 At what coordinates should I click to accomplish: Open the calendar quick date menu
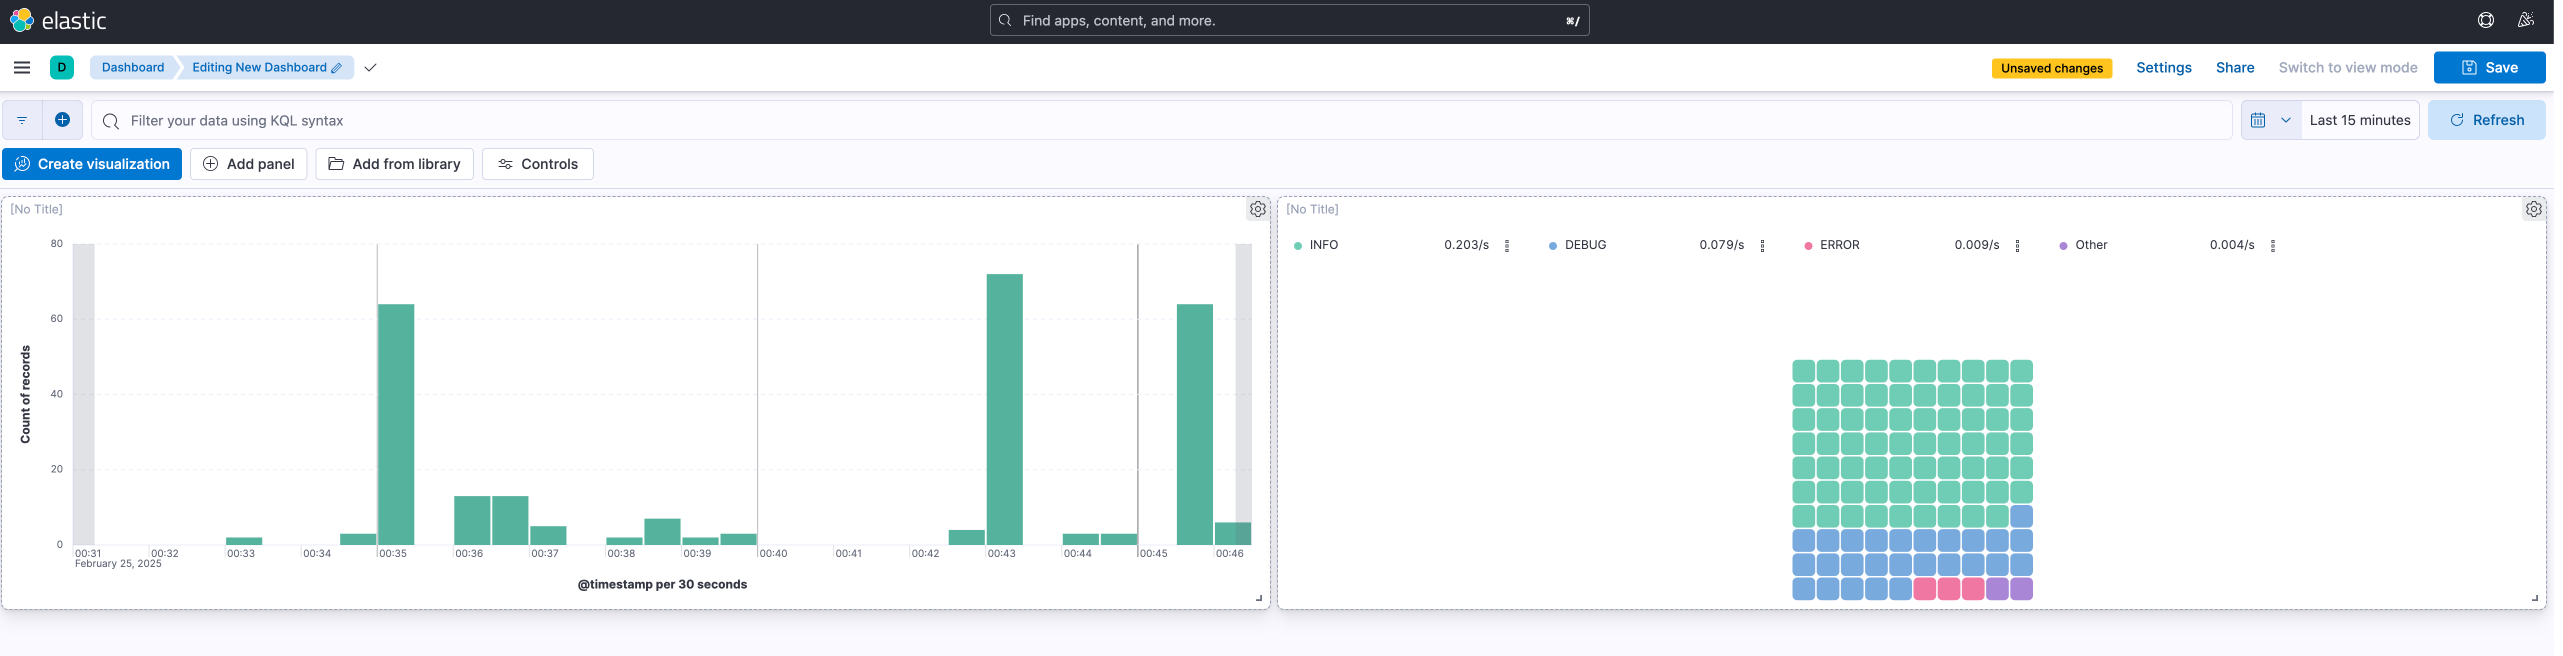point(2271,120)
